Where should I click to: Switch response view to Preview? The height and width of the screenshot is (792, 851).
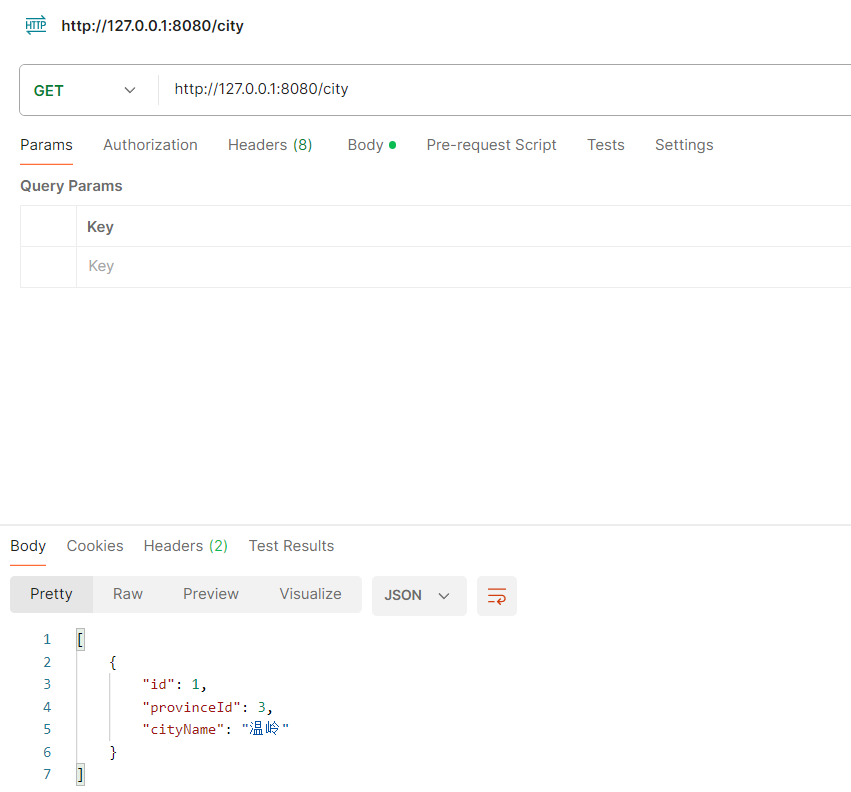click(211, 594)
